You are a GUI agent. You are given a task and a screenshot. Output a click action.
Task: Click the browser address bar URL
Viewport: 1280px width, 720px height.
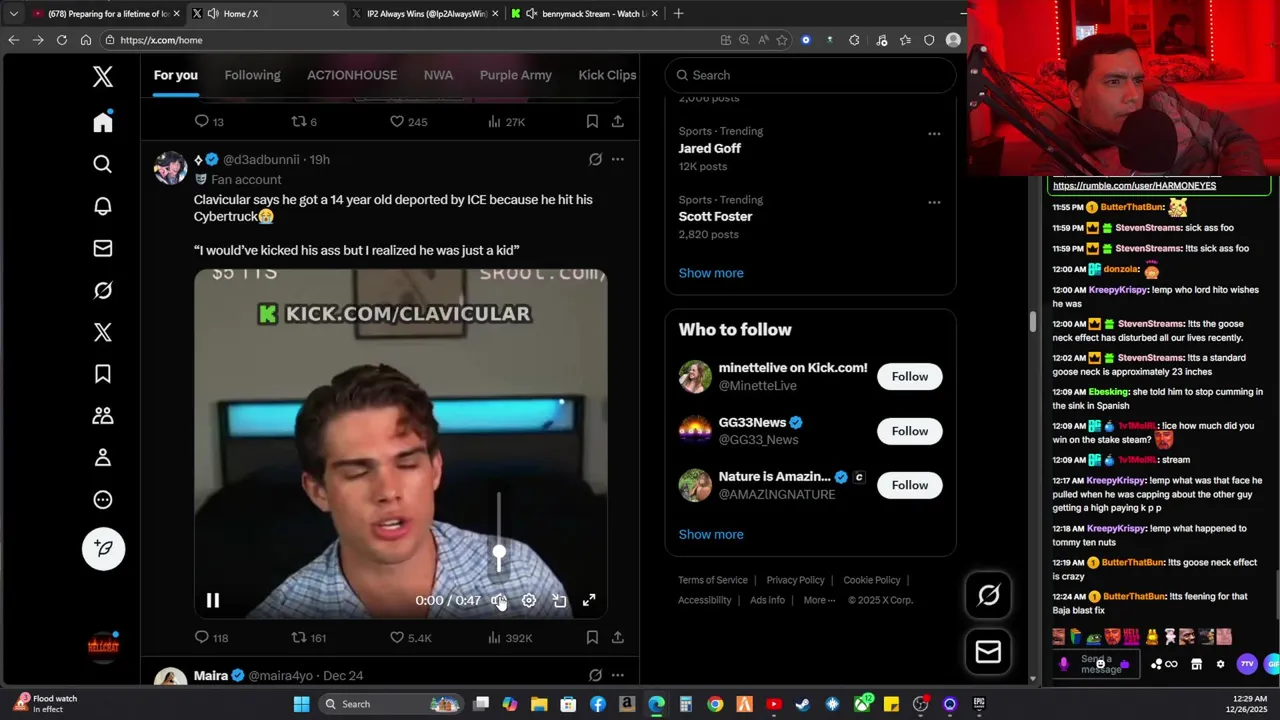click(x=161, y=40)
